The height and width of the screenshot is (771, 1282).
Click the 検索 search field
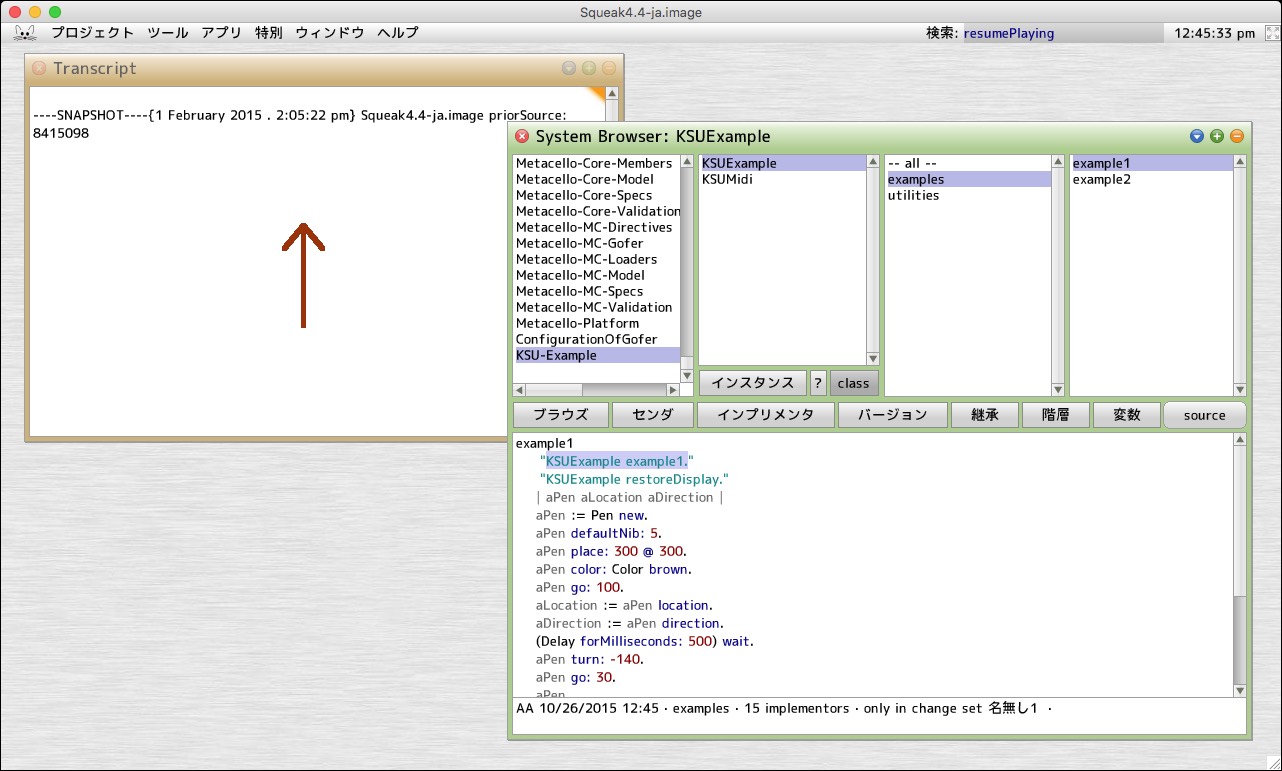(x=1062, y=33)
